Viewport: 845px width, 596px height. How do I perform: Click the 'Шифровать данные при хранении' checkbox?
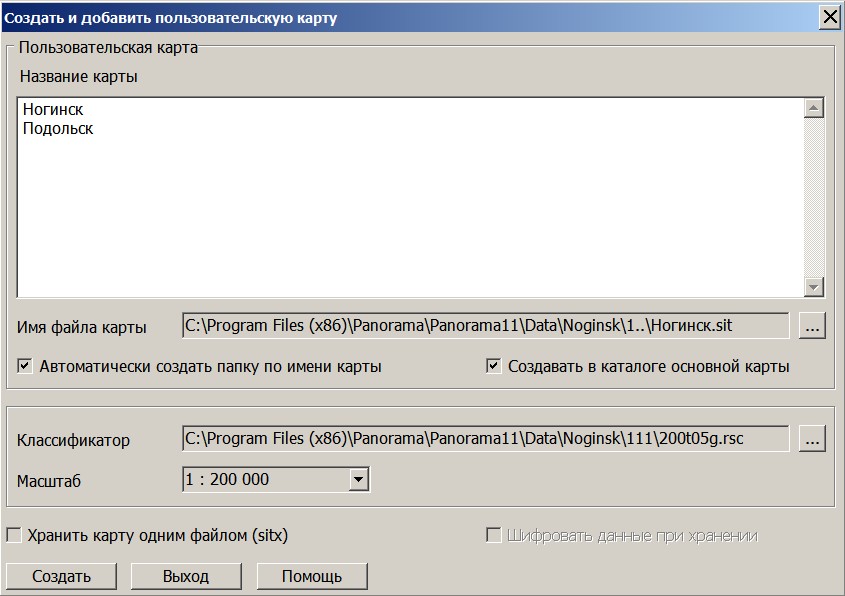493,536
